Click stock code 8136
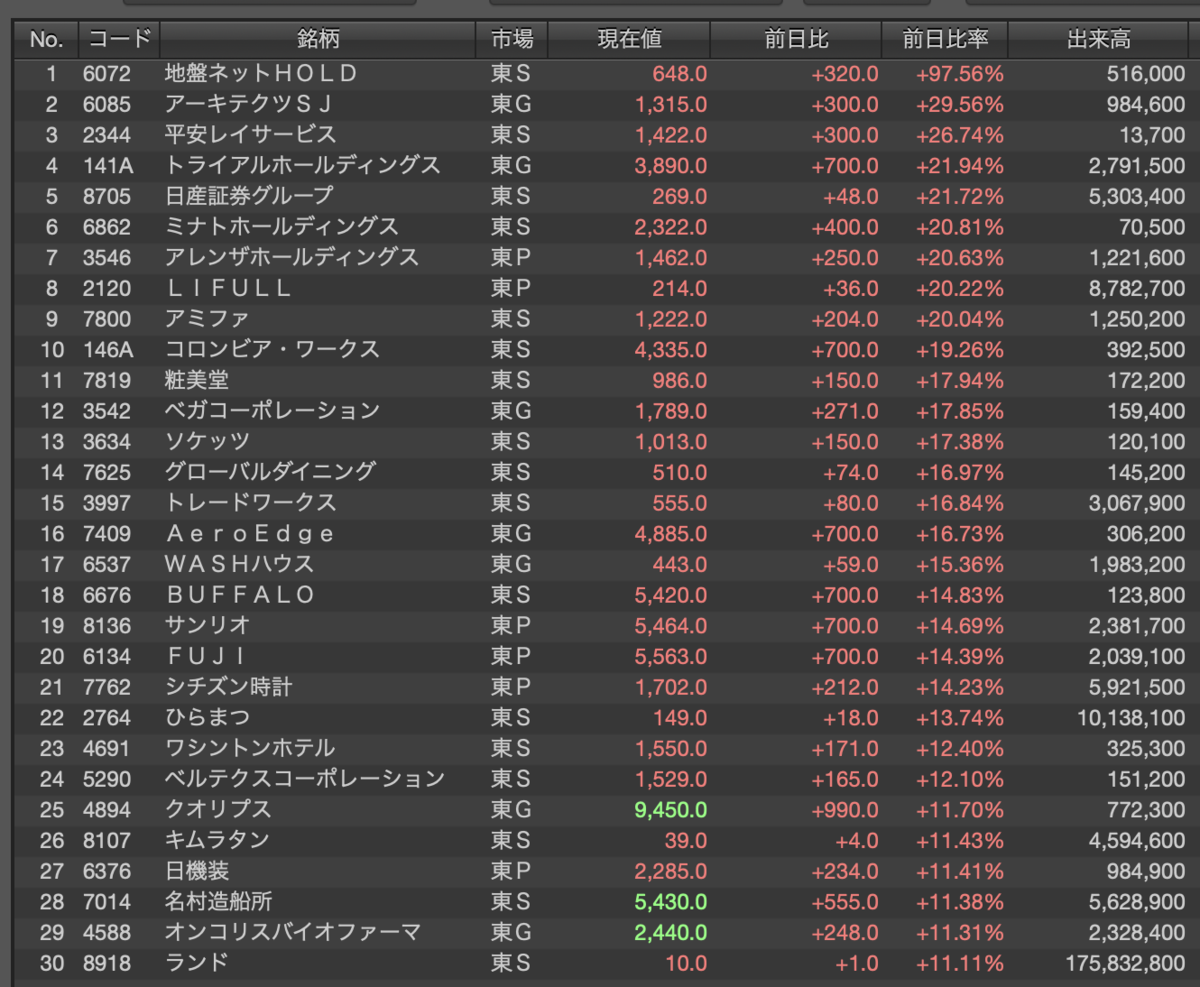Image resolution: width=1200 pixels, height=987 pixels. [106, 626]
